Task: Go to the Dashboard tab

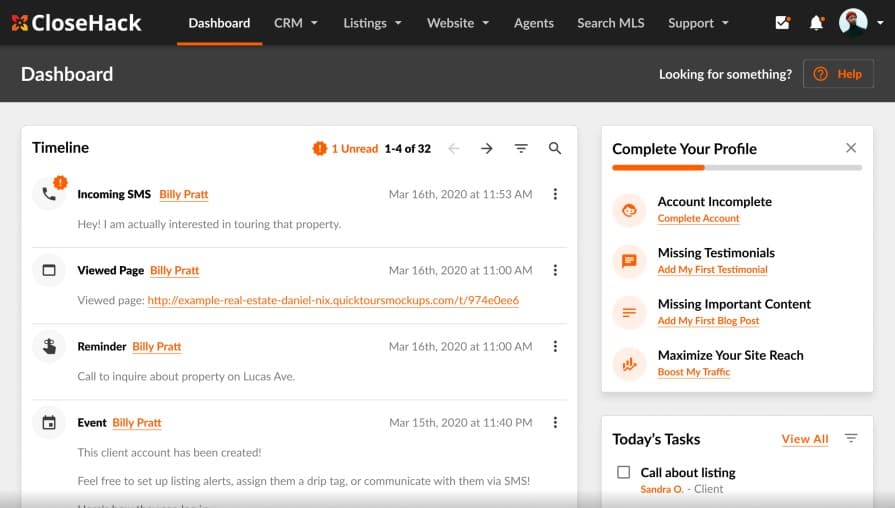Action: pyautogui.click(x=219, y=23)
